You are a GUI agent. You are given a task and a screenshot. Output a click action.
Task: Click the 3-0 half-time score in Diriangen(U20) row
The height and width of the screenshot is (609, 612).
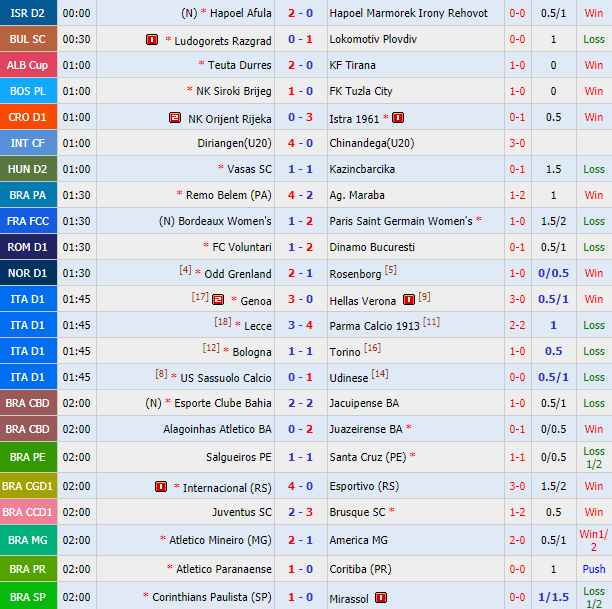[x=517, y=143]
